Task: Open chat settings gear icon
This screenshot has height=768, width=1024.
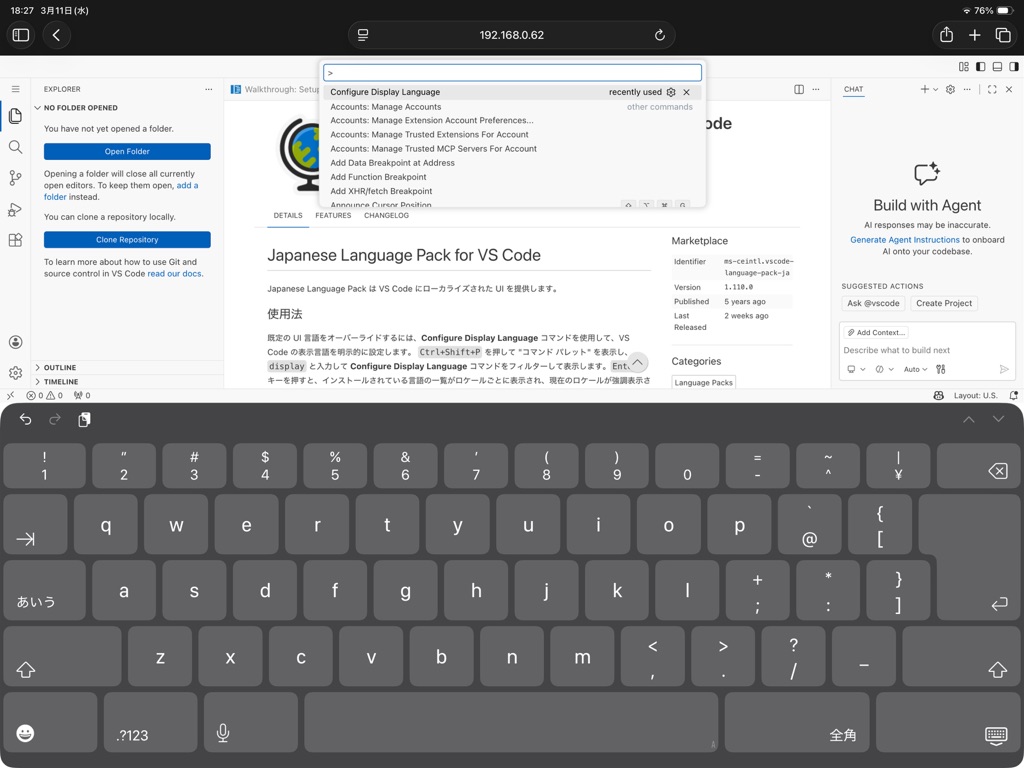Action: point(950,89)
